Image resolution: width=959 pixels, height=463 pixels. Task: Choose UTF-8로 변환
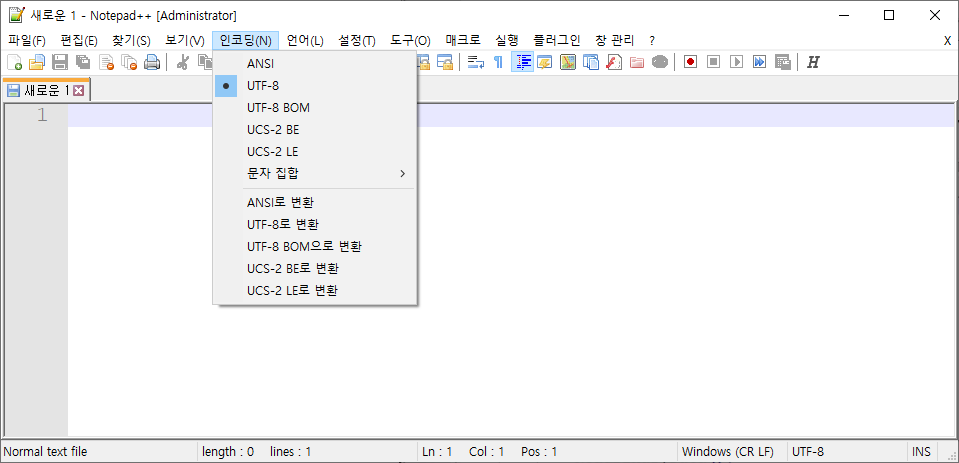tap(315, 224)
